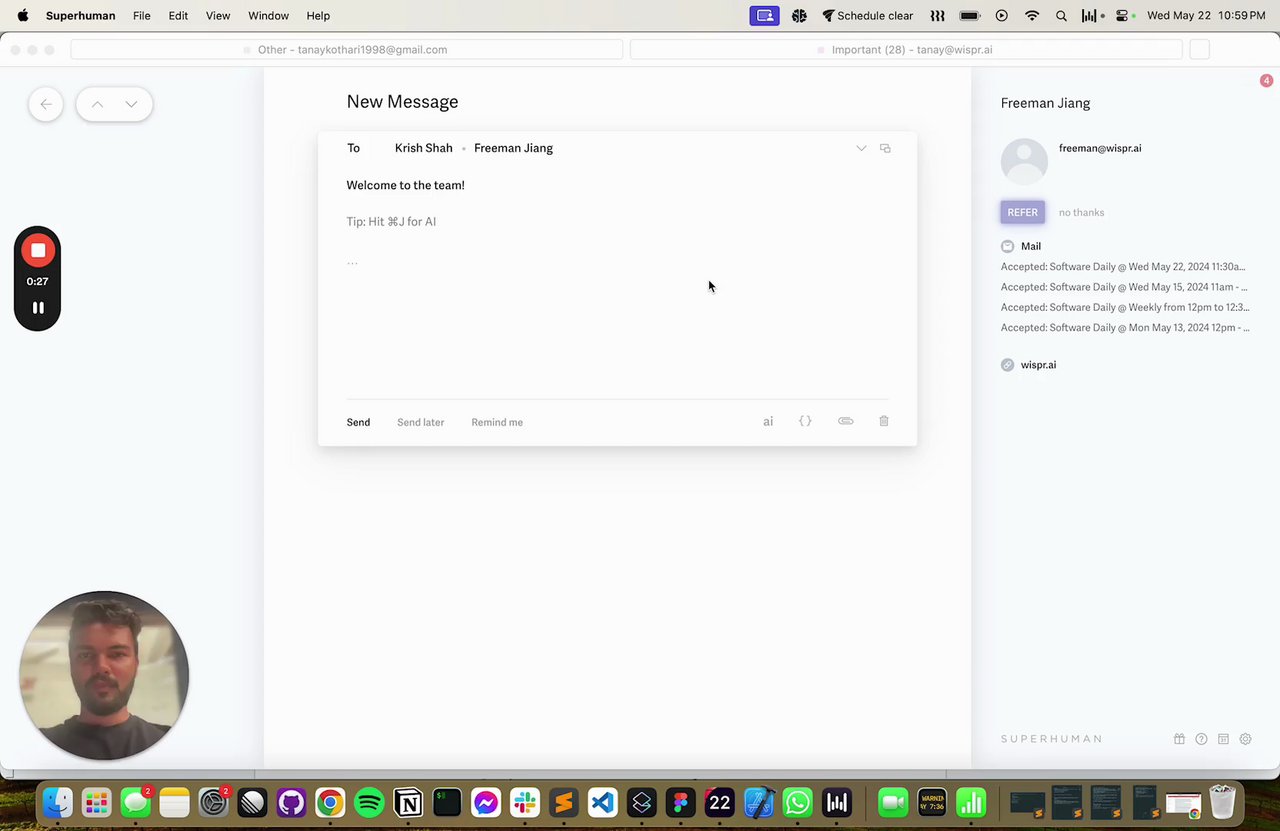
Task: Stop the screen recording
Action: click(37, 250)
